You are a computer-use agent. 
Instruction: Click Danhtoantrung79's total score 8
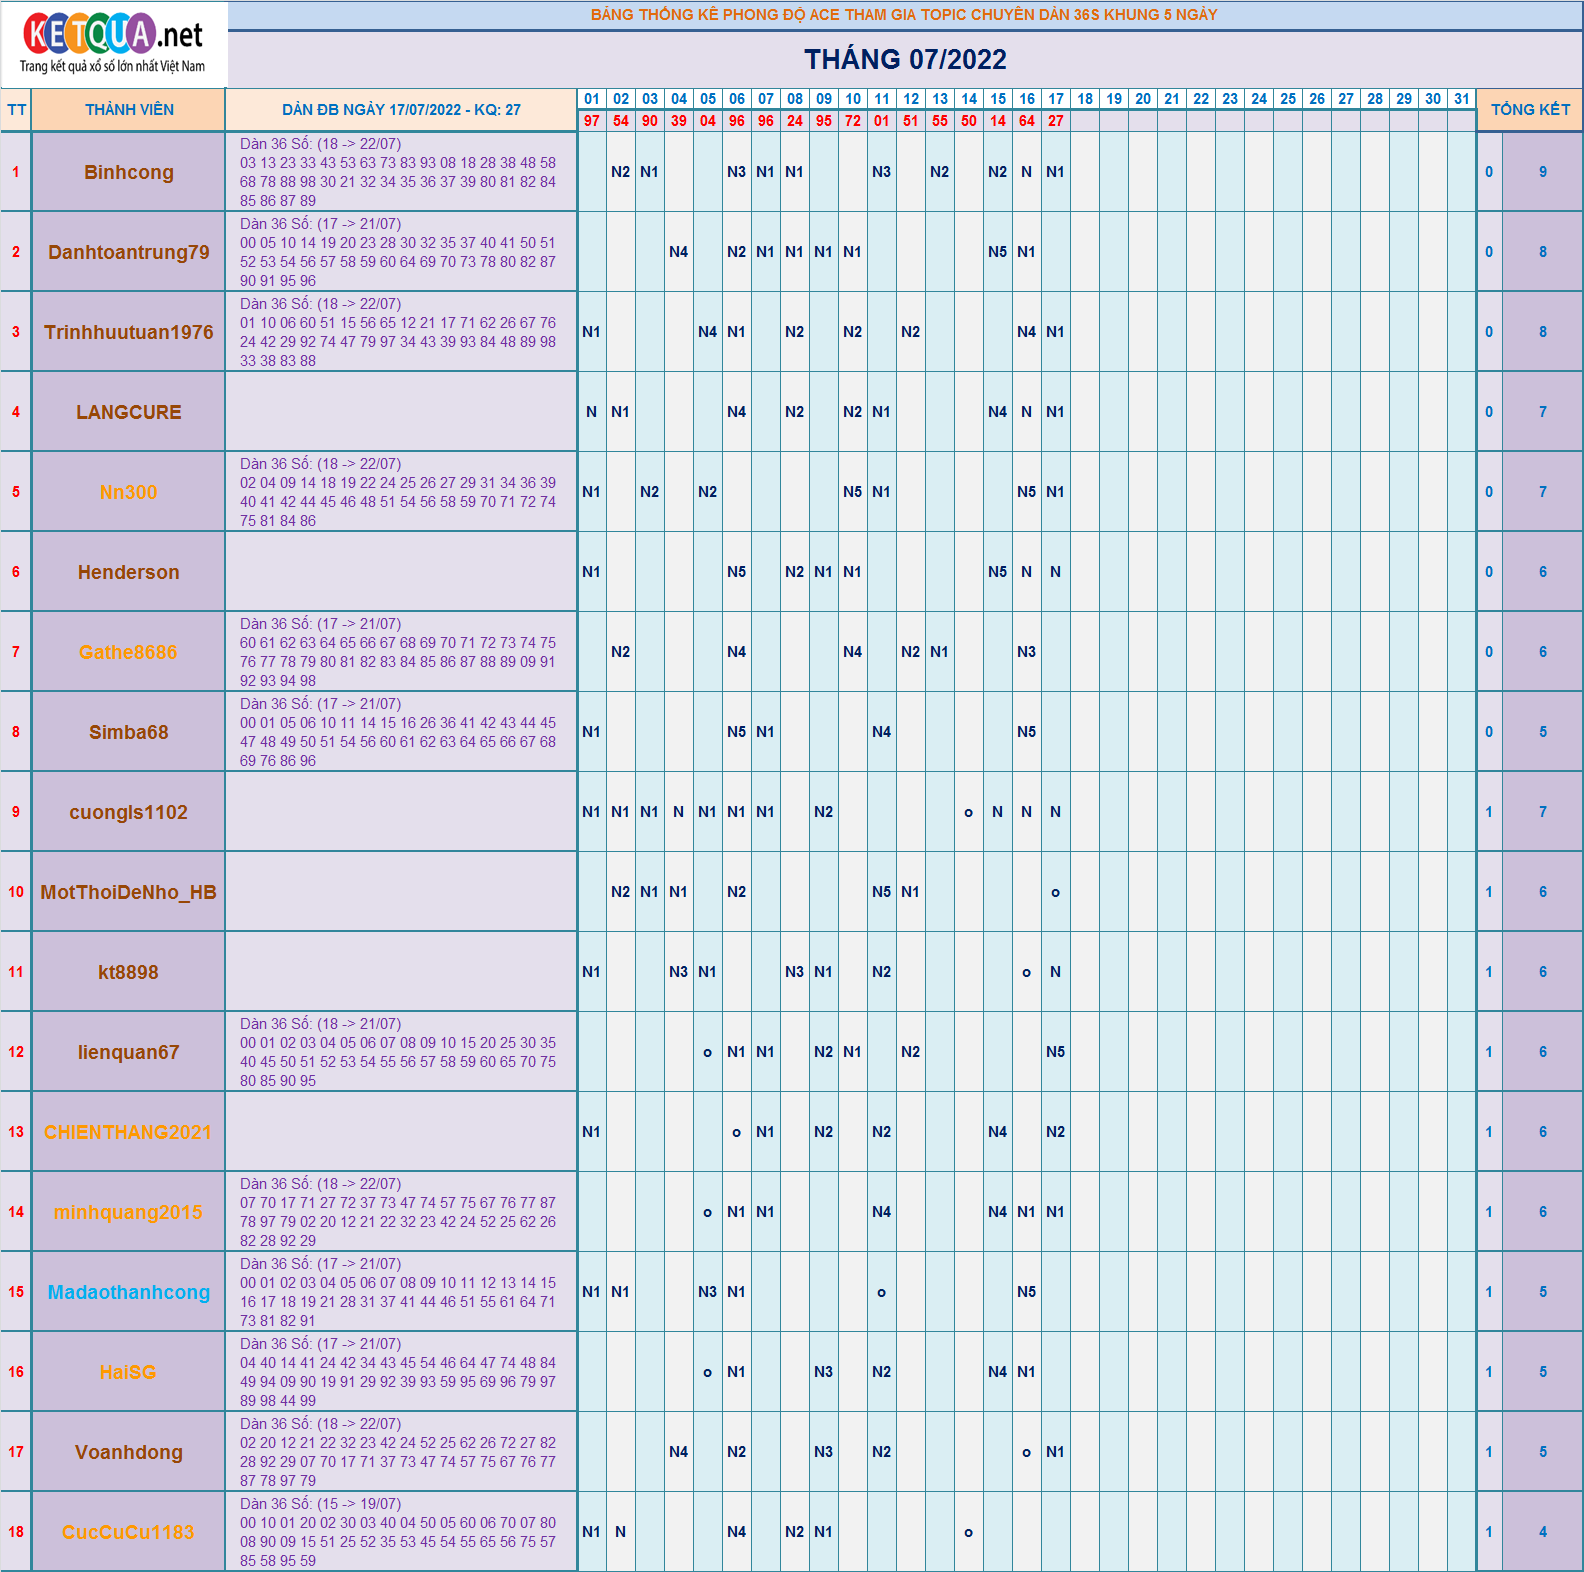[1543, 252]
